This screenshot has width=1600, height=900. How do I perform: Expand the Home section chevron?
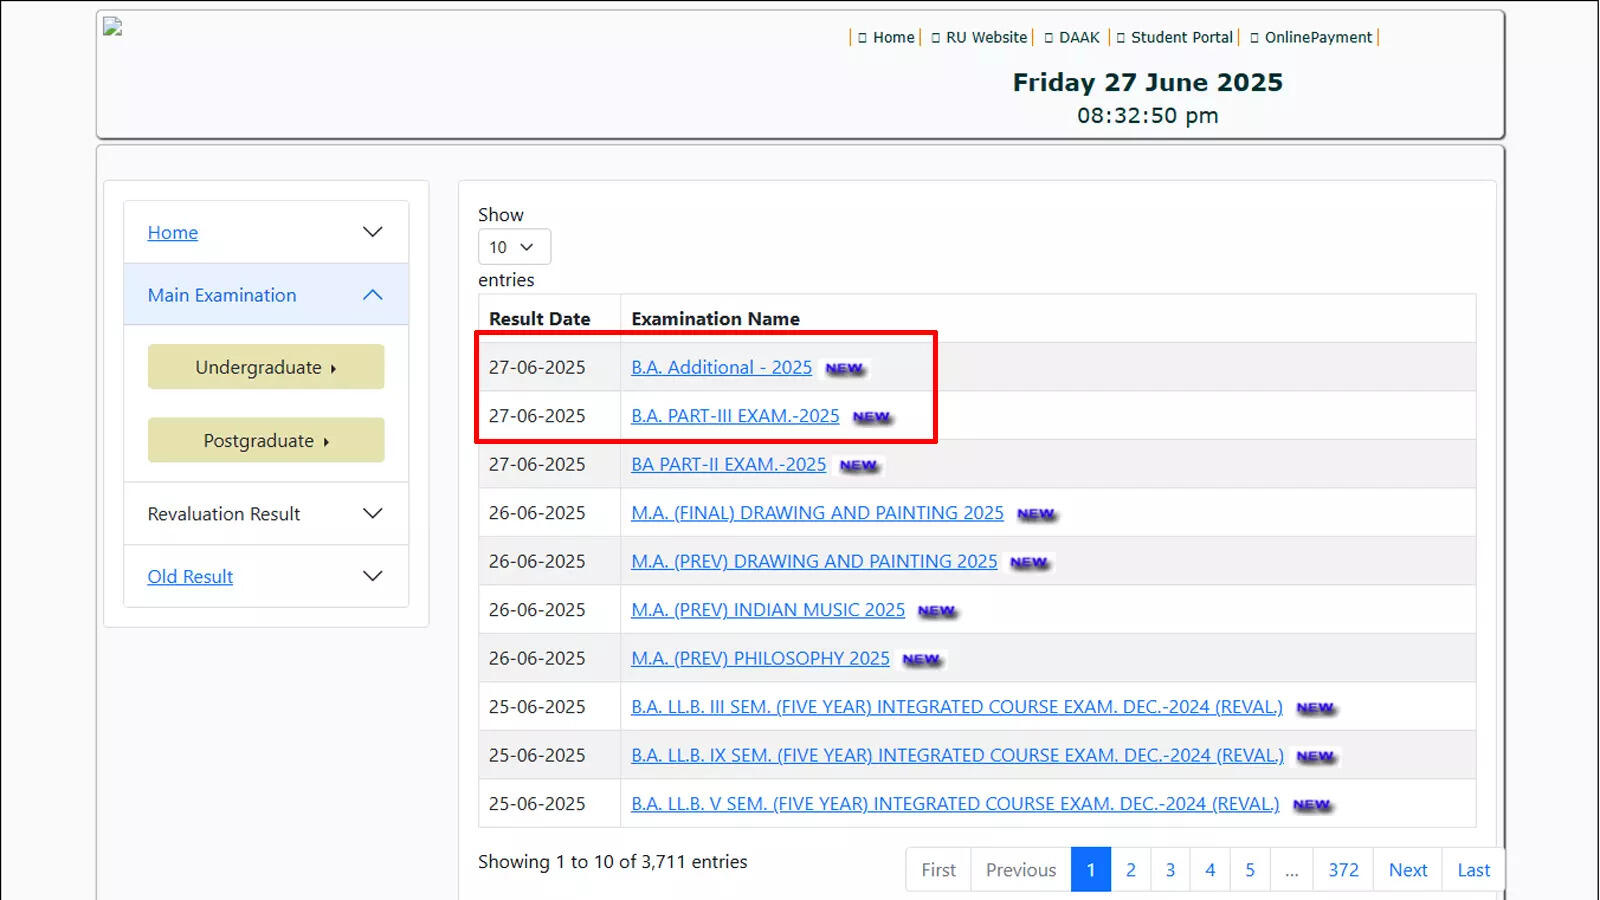tap(372, 232)
